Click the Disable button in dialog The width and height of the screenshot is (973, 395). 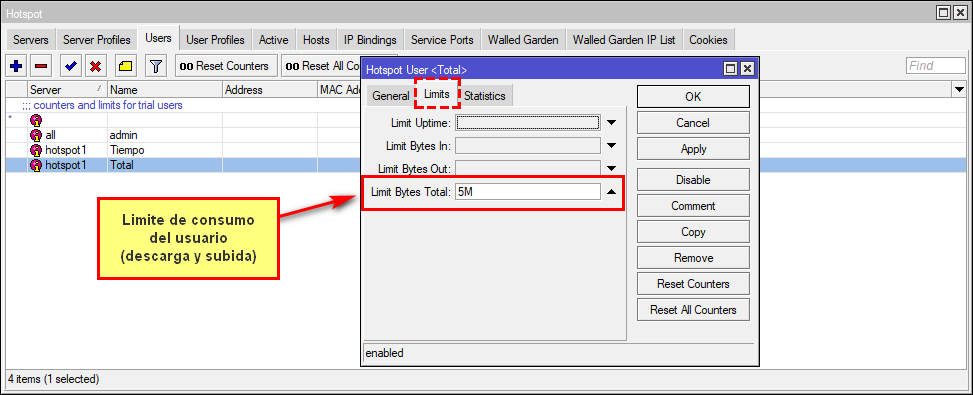pos(693,180)
